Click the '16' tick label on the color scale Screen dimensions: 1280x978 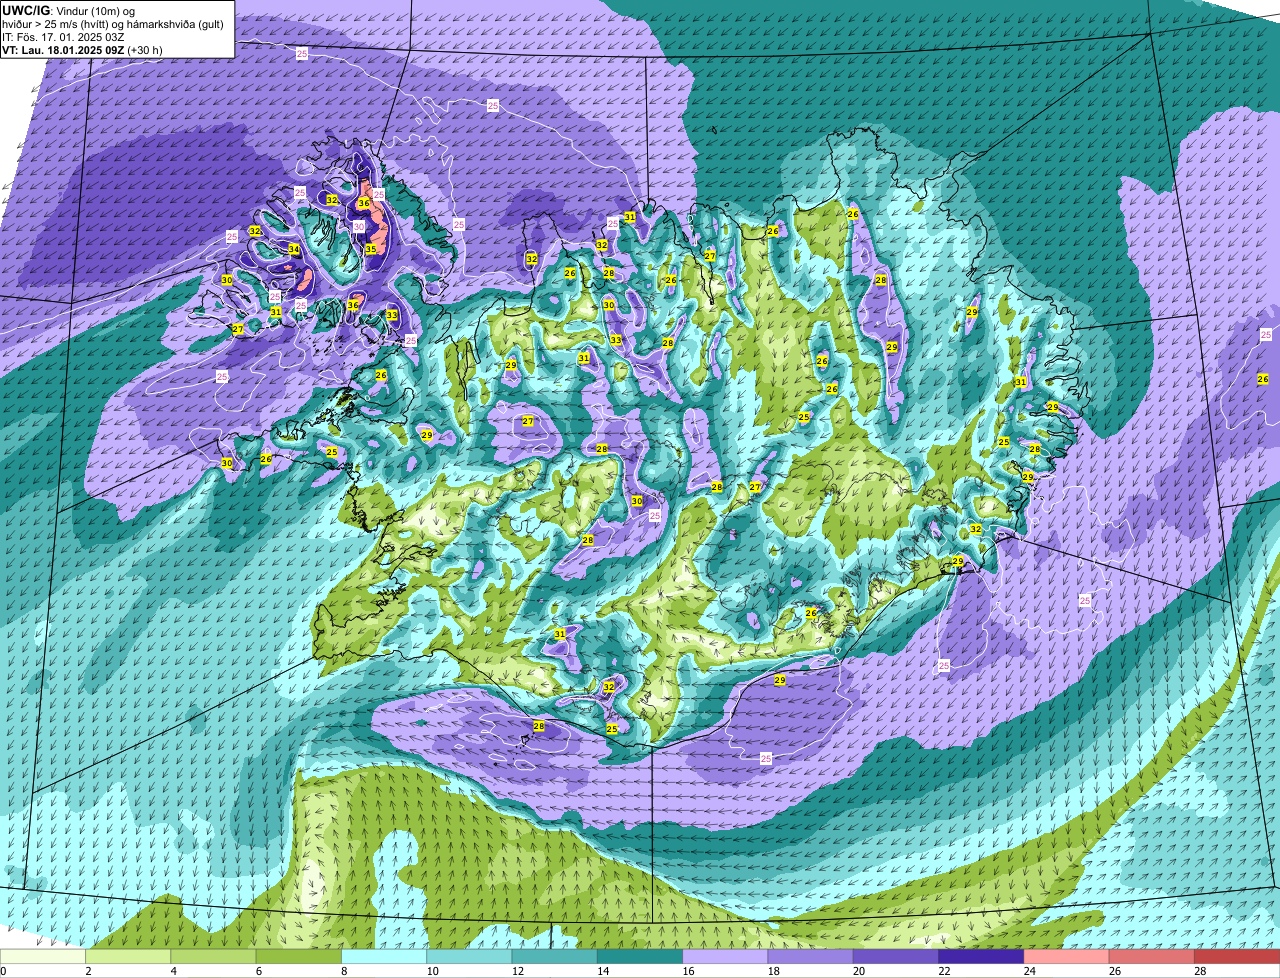tap(687, 971)
